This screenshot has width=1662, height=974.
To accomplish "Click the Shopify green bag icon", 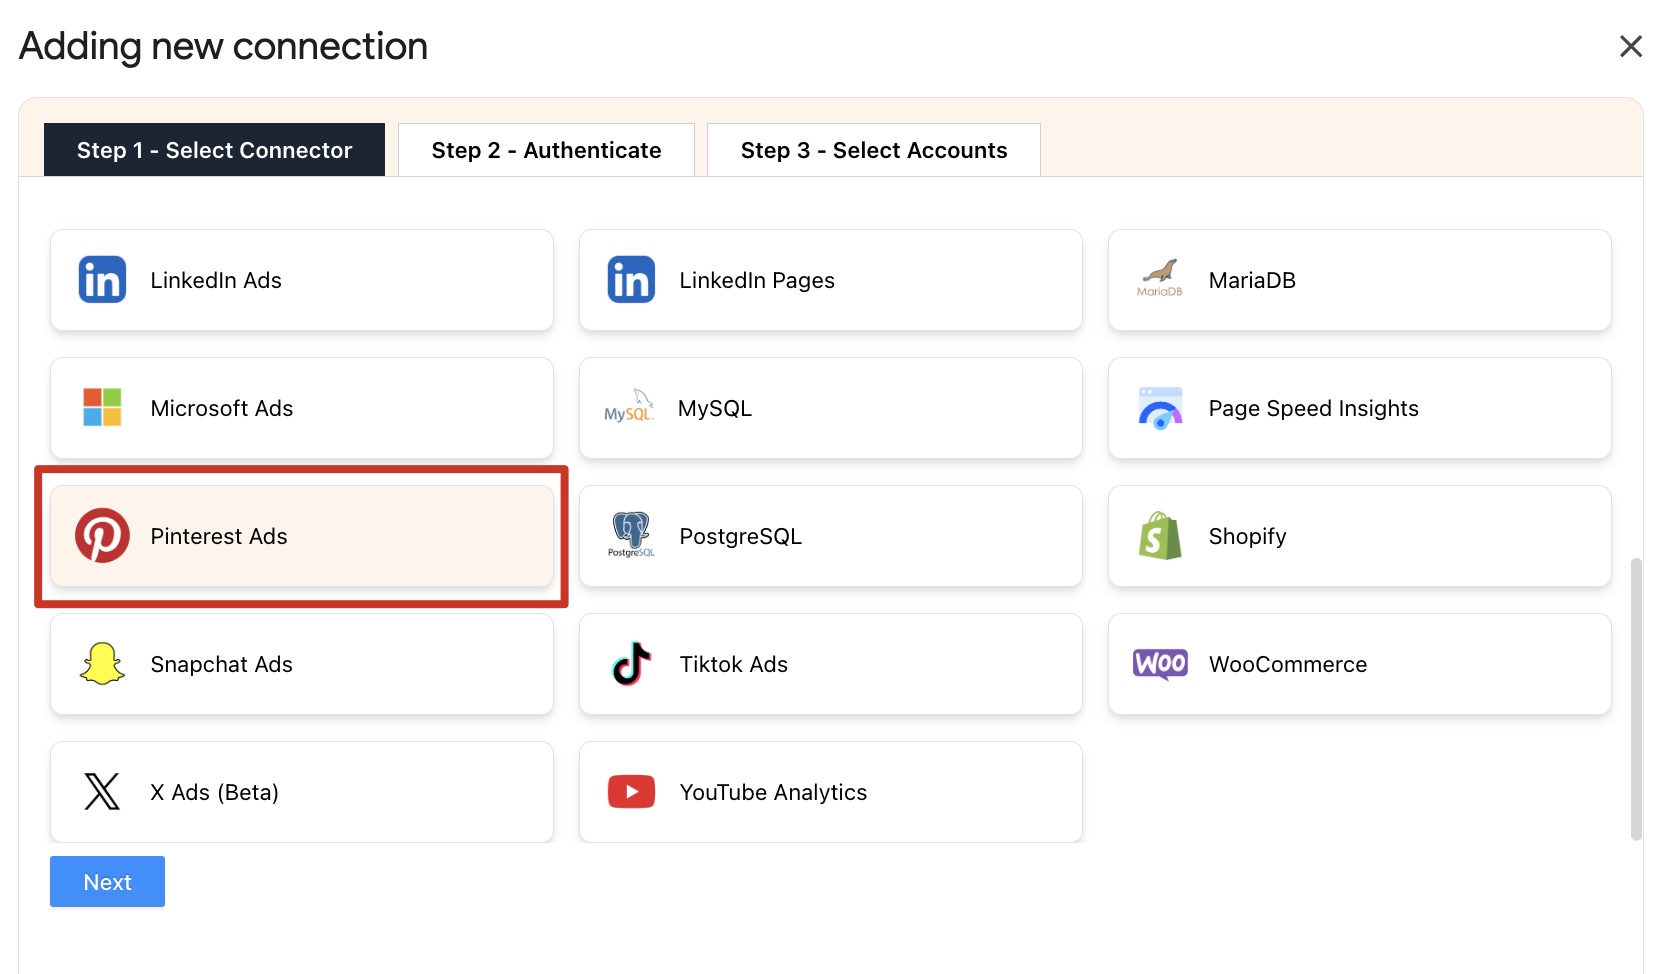I will 1160,536.
